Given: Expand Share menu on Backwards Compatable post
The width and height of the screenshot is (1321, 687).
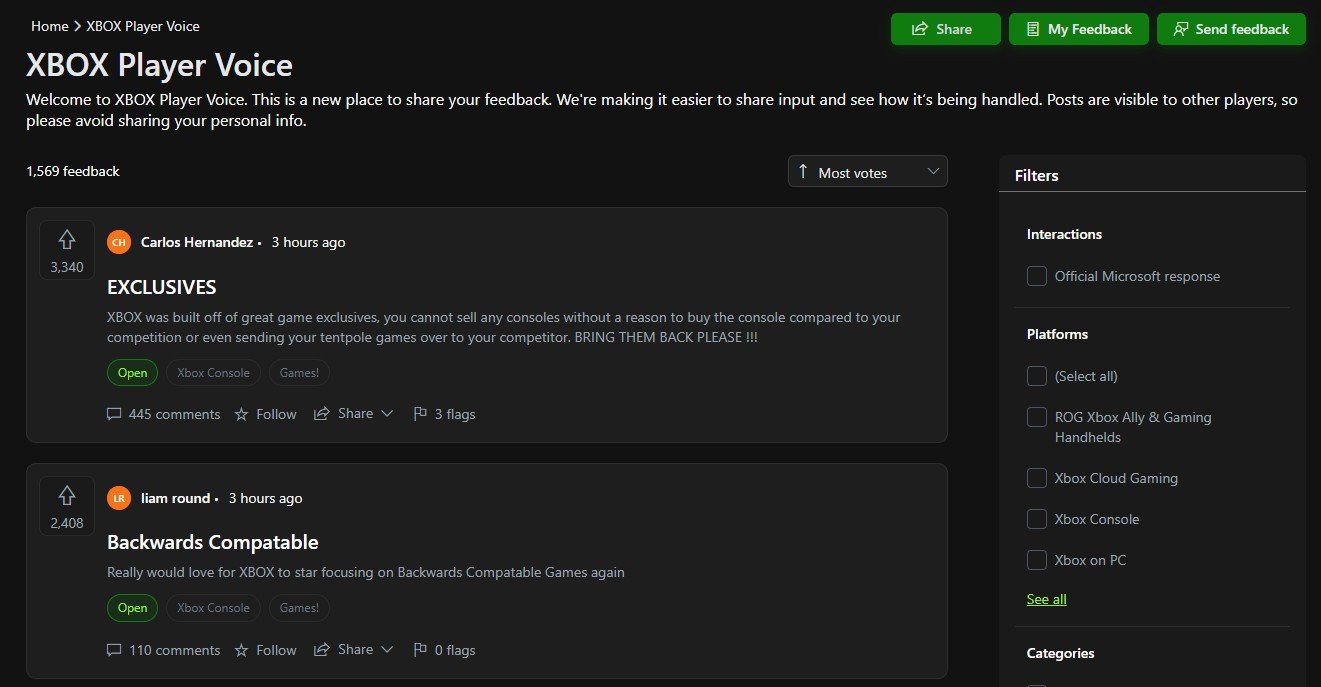Looking at the screenshot, I should [354, 650].
